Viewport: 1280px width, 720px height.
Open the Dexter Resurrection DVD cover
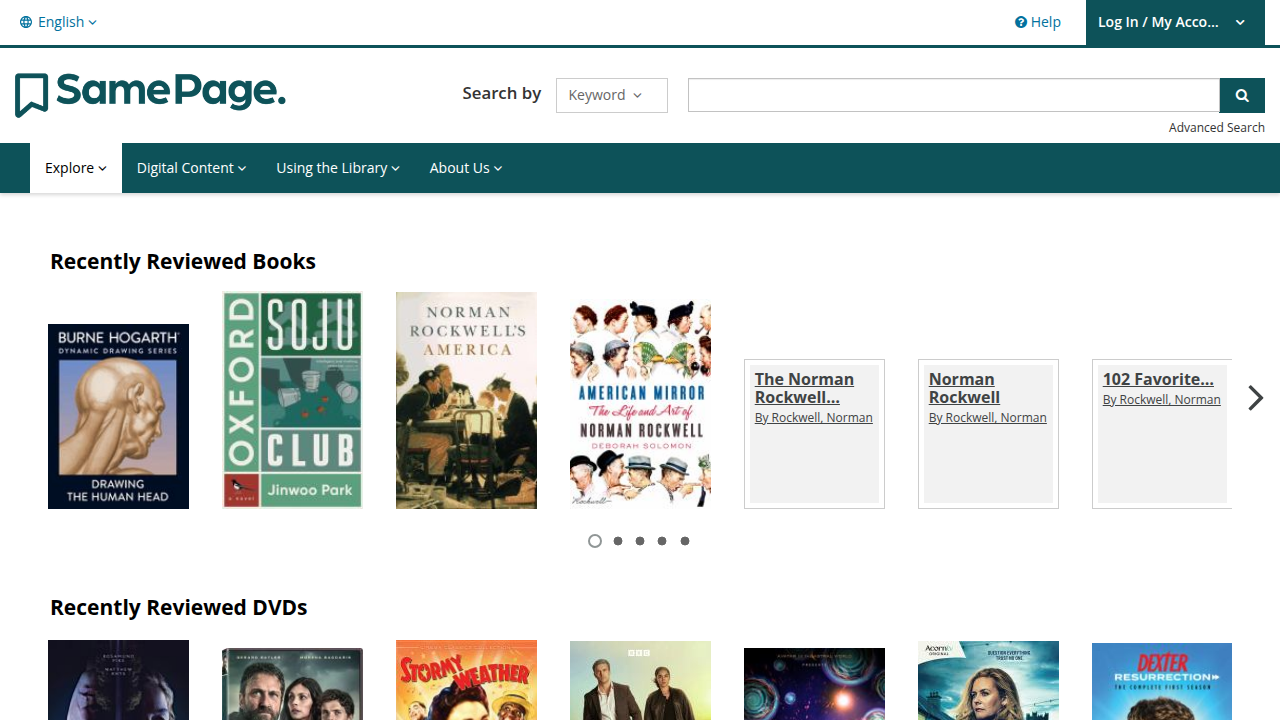(x=1162, y=681)
